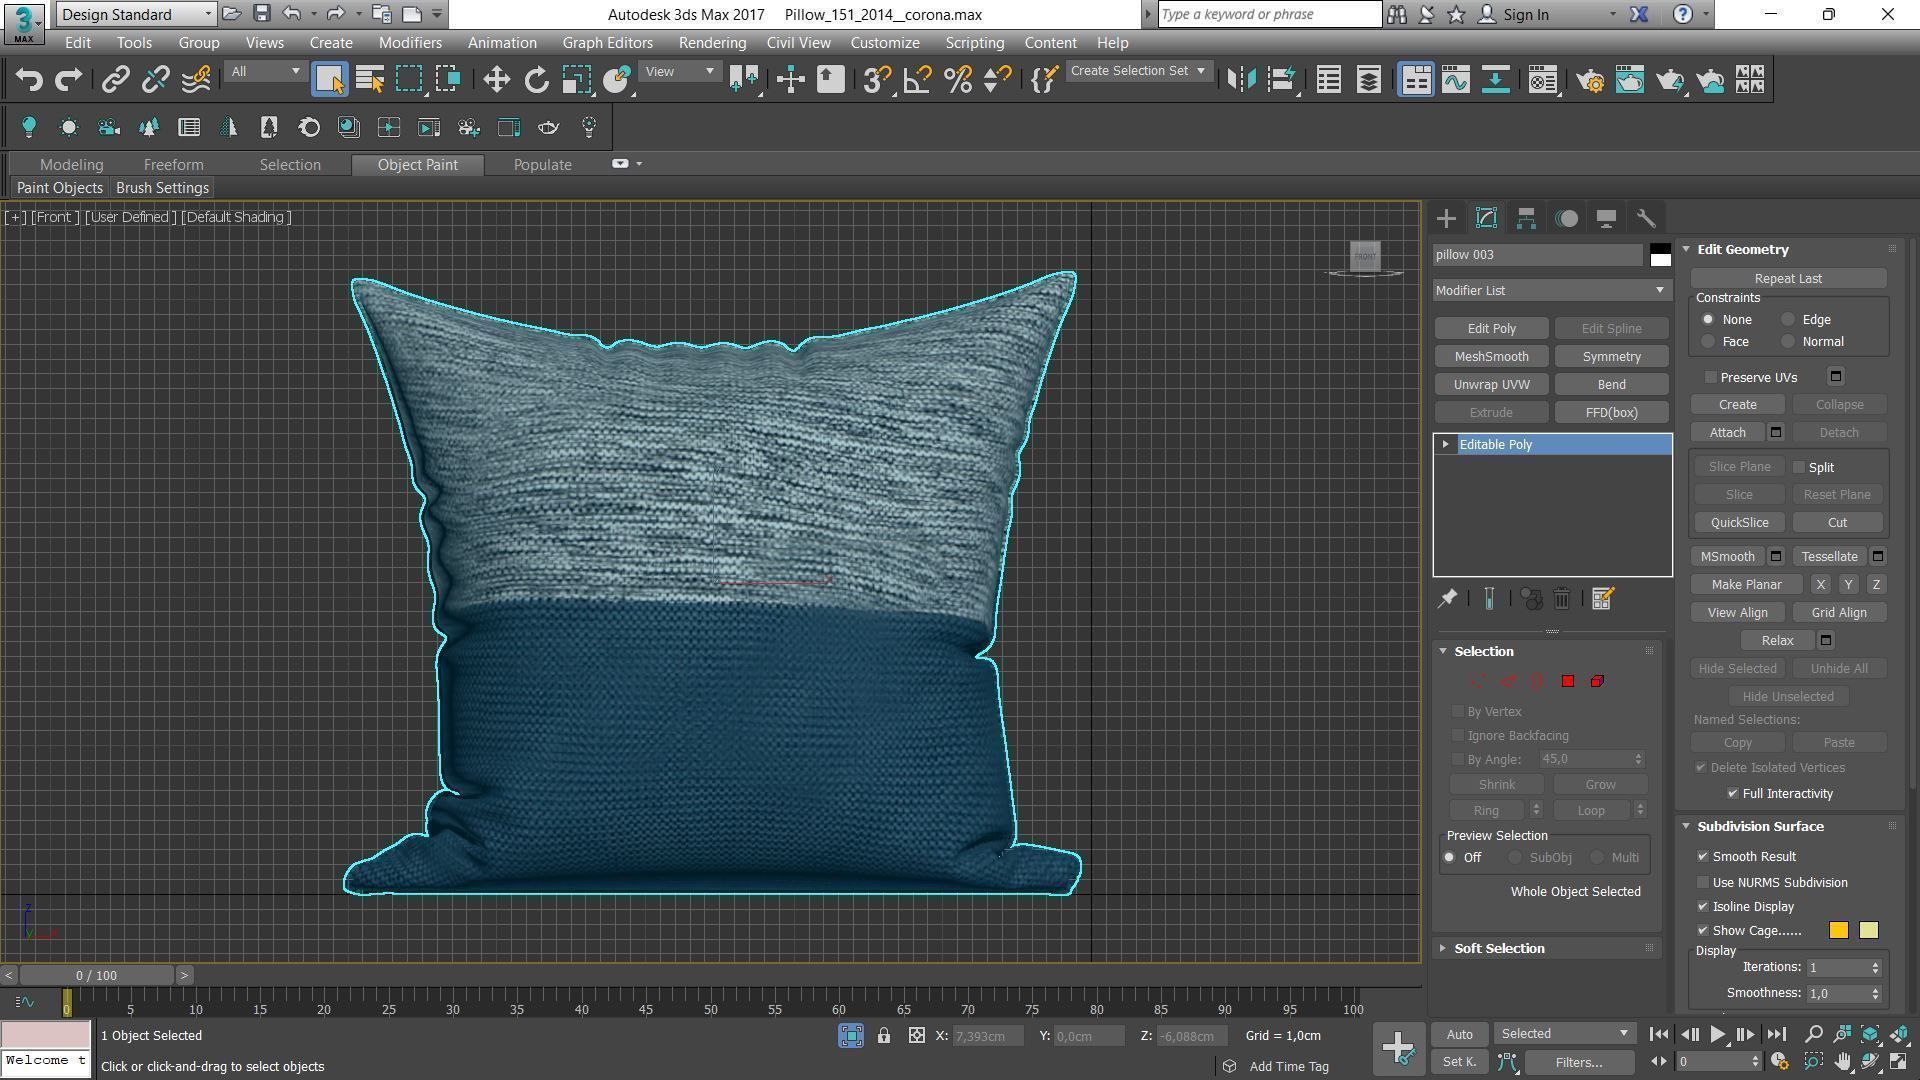The height and width of the screenshot is (1080, 1920).
Task: Select Normal constraint radio button
Action: click(x=1788, y=342)
